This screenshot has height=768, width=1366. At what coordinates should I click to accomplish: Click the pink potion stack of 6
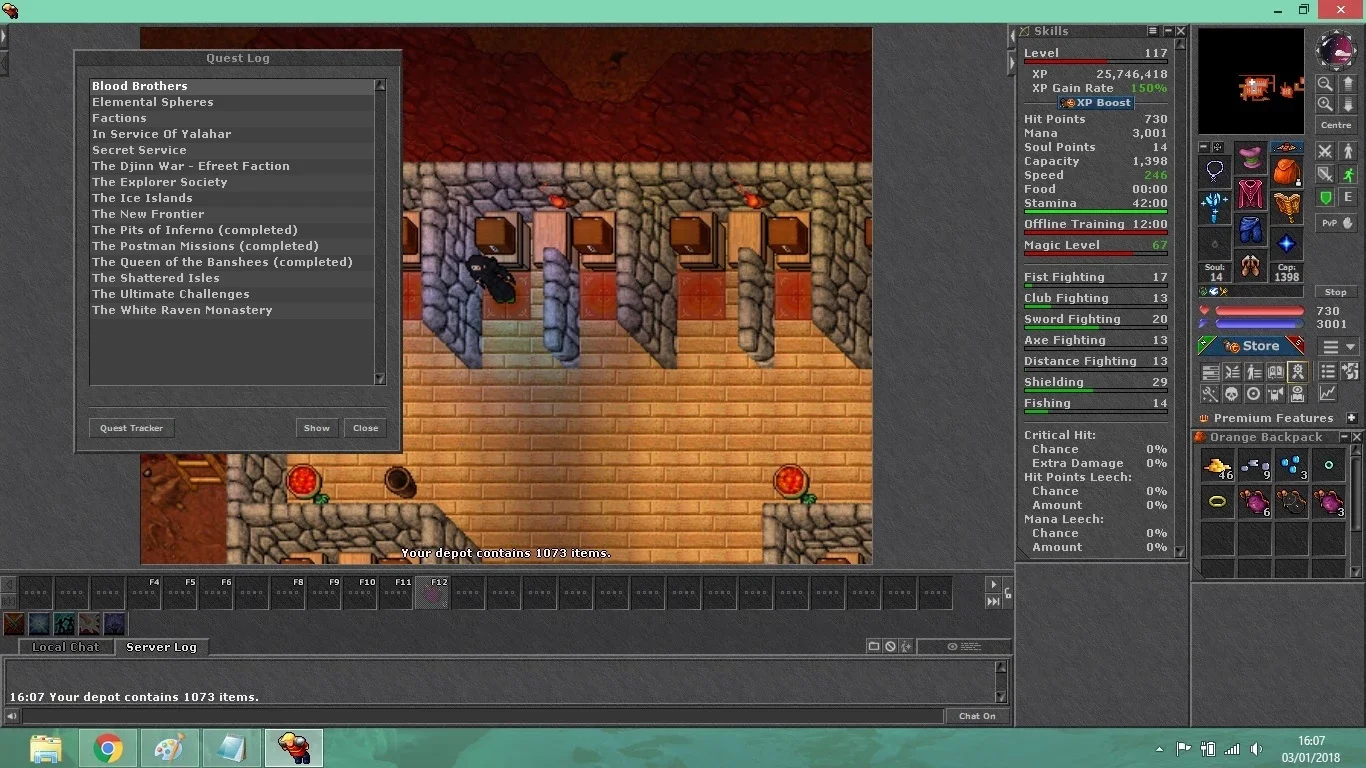[1255, 502]
